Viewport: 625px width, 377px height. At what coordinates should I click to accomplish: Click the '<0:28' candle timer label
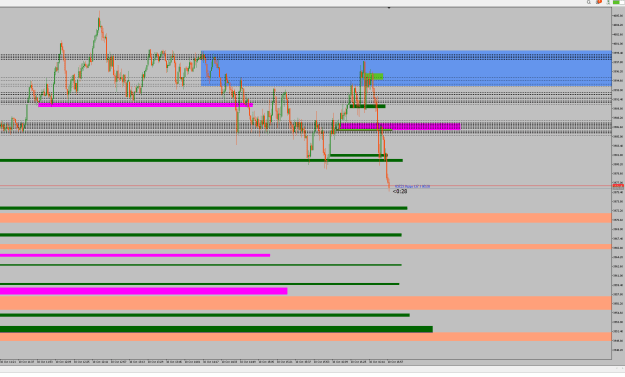pos(400,191)
